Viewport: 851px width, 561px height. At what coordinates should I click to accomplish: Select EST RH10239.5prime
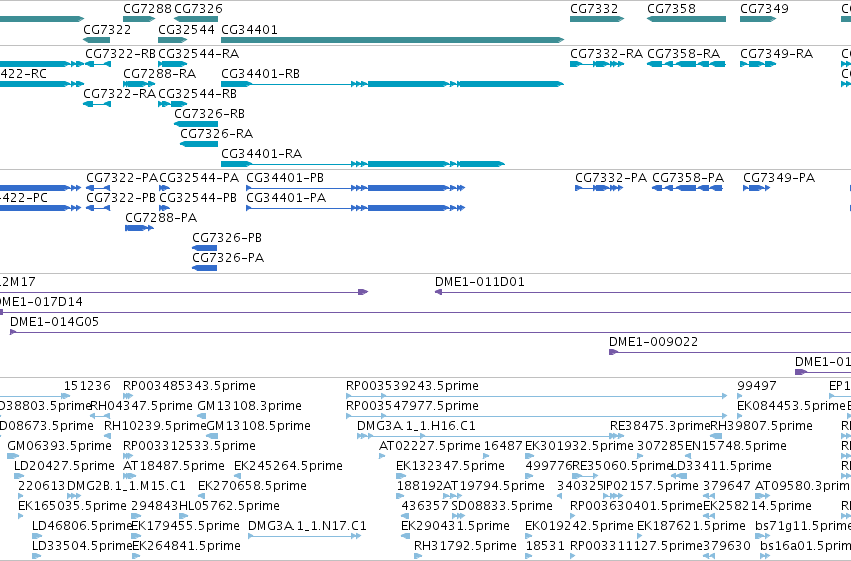coord(108,436)
